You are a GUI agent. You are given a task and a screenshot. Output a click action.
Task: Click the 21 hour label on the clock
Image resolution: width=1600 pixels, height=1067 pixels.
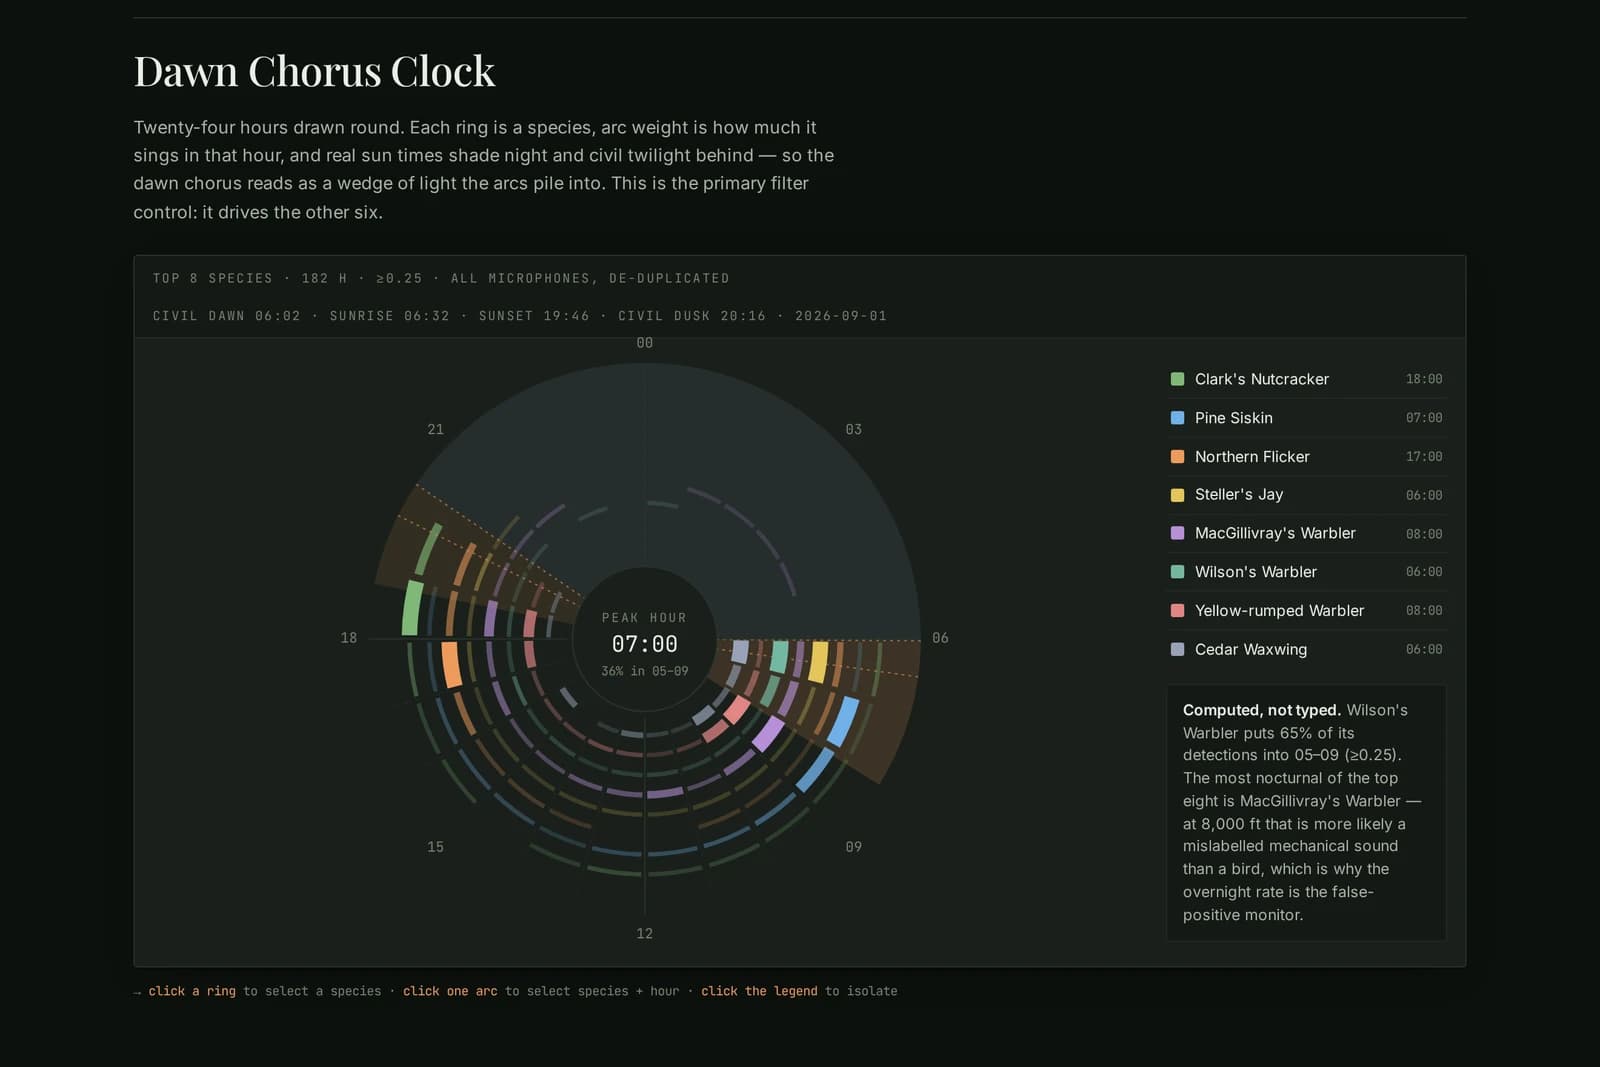coord(436,429)
